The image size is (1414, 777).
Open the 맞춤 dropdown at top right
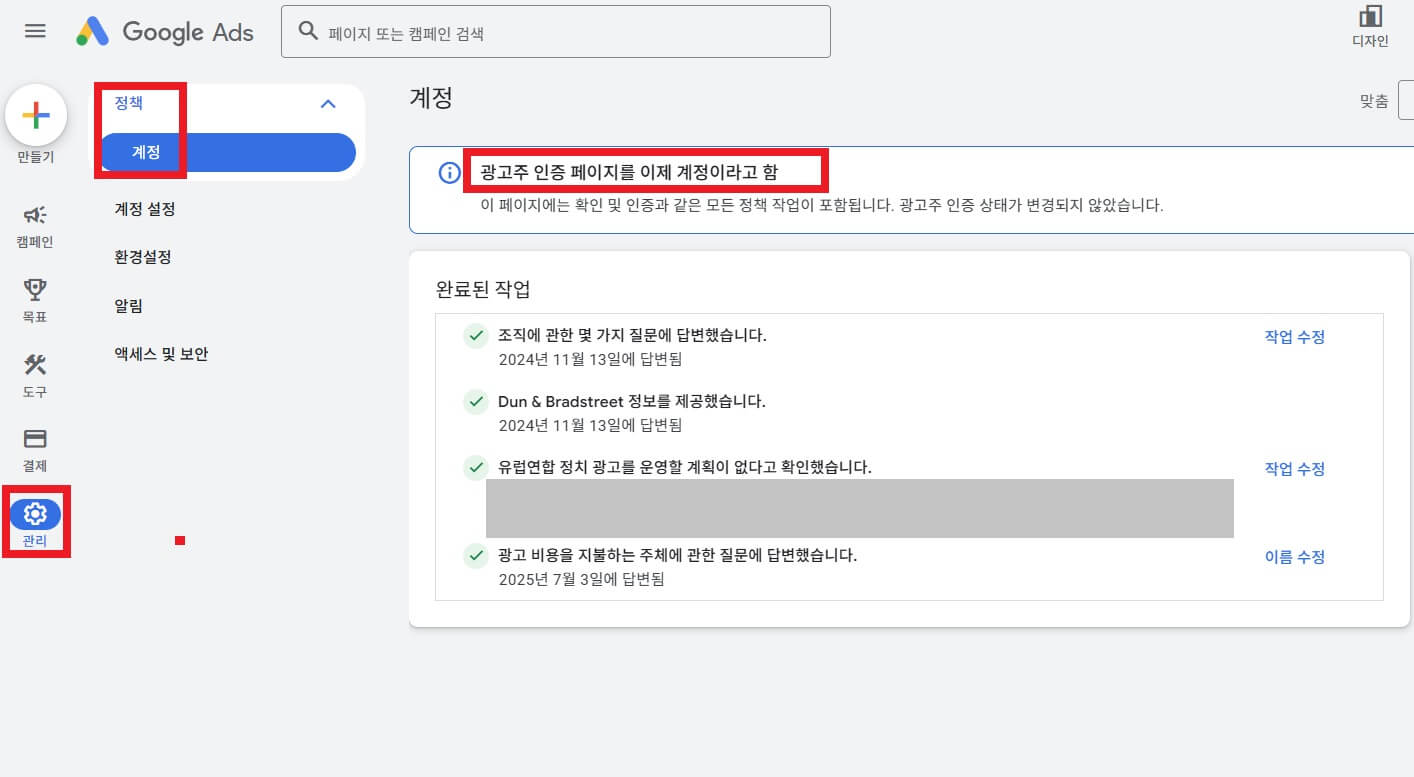click(1405, 101)
